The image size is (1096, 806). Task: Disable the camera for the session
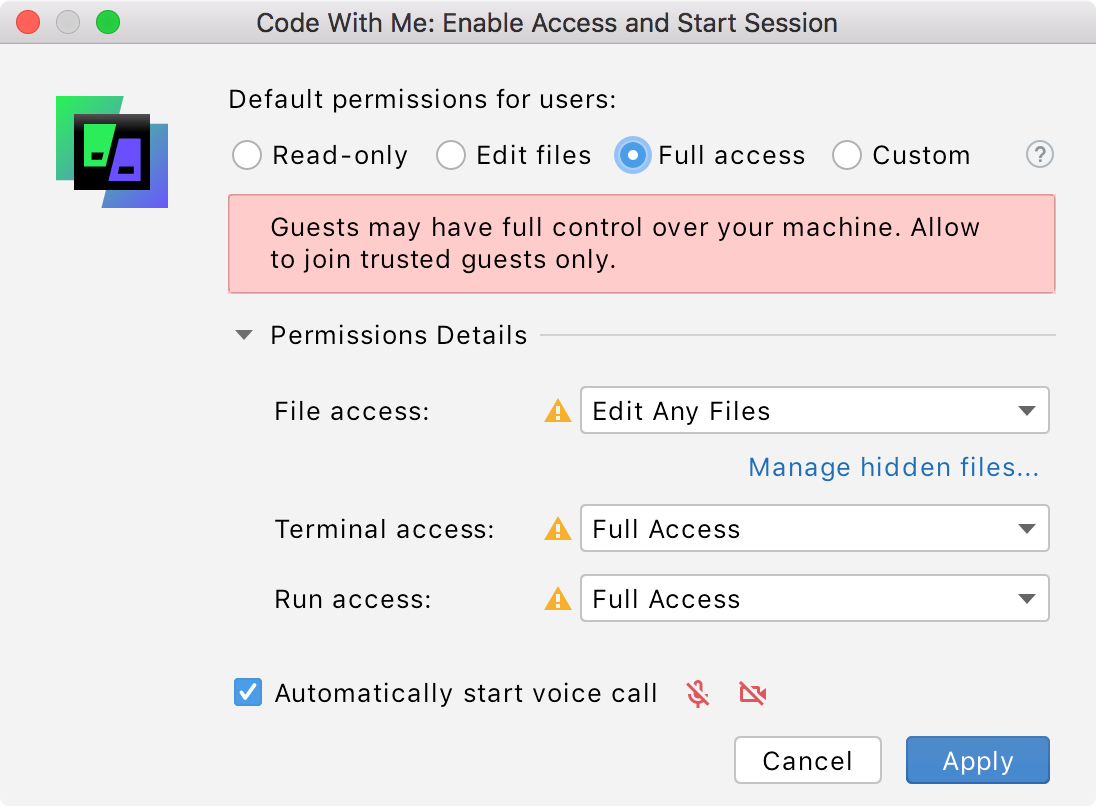(x=752, y=693)
